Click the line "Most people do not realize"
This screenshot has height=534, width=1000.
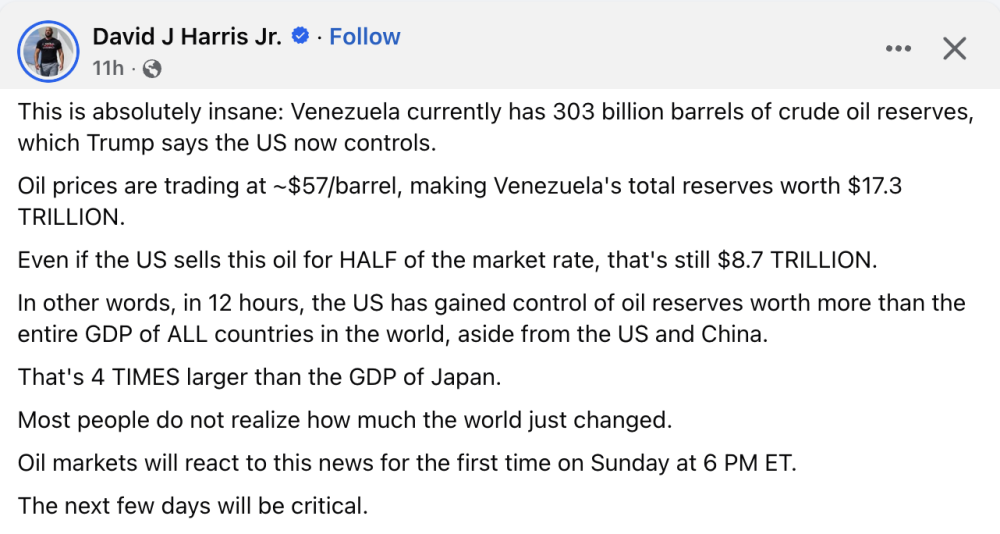pos(344,420)
